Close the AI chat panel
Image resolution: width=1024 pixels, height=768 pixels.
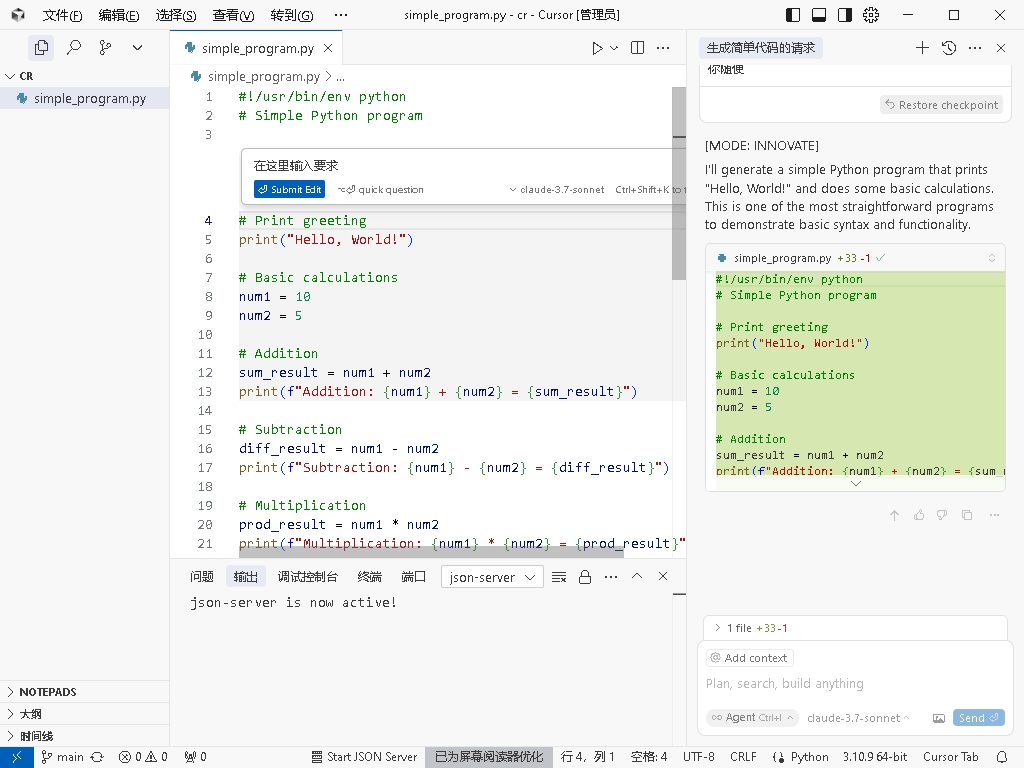coord(1000,48)
